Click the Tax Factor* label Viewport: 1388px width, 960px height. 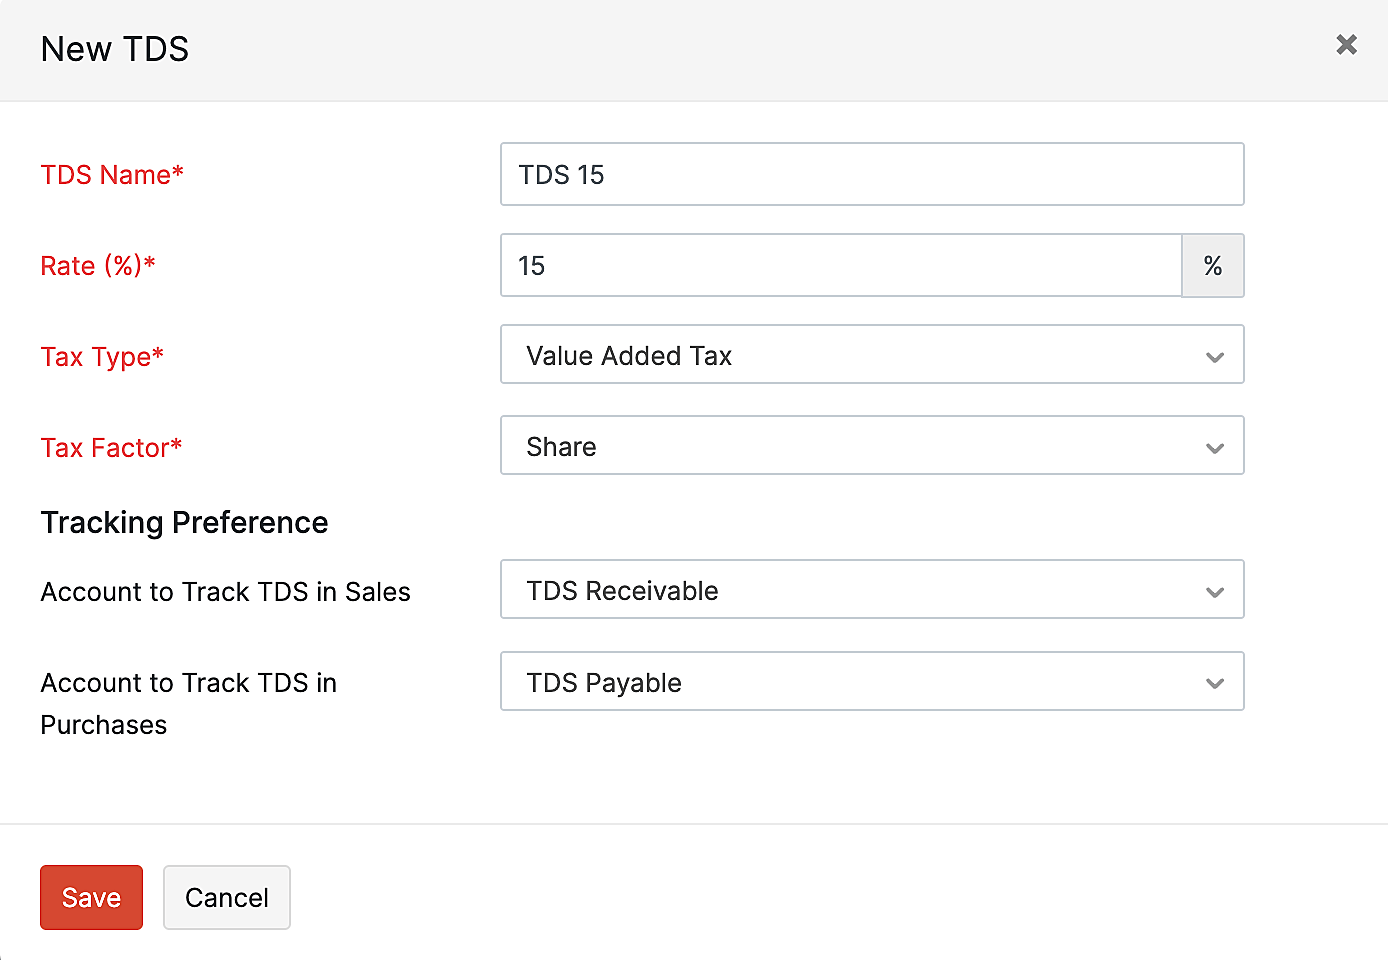pyautogui.click(x=111, y=448)
